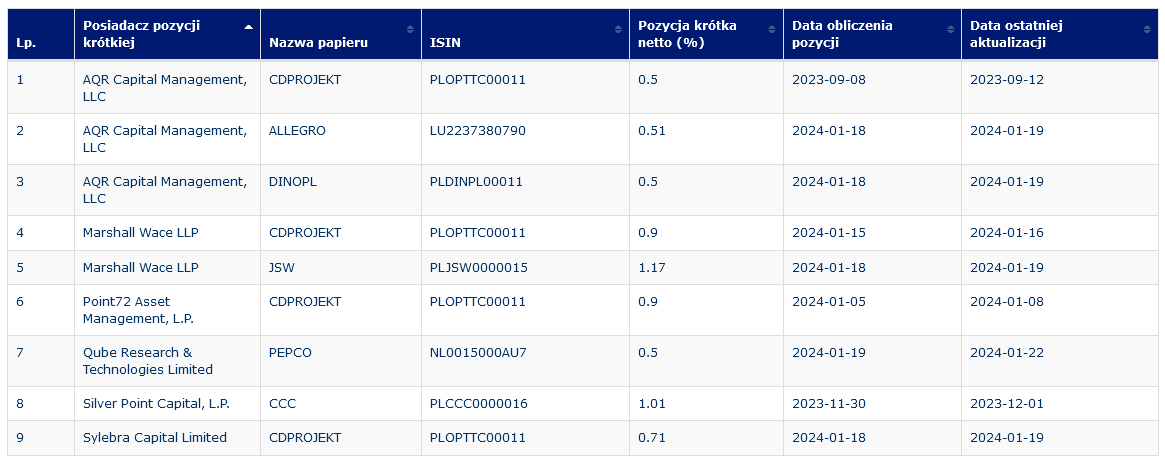The width and height of the screenshot is (1165, 459).
Task: Select net short value 0.51
Action: point(652,131)
